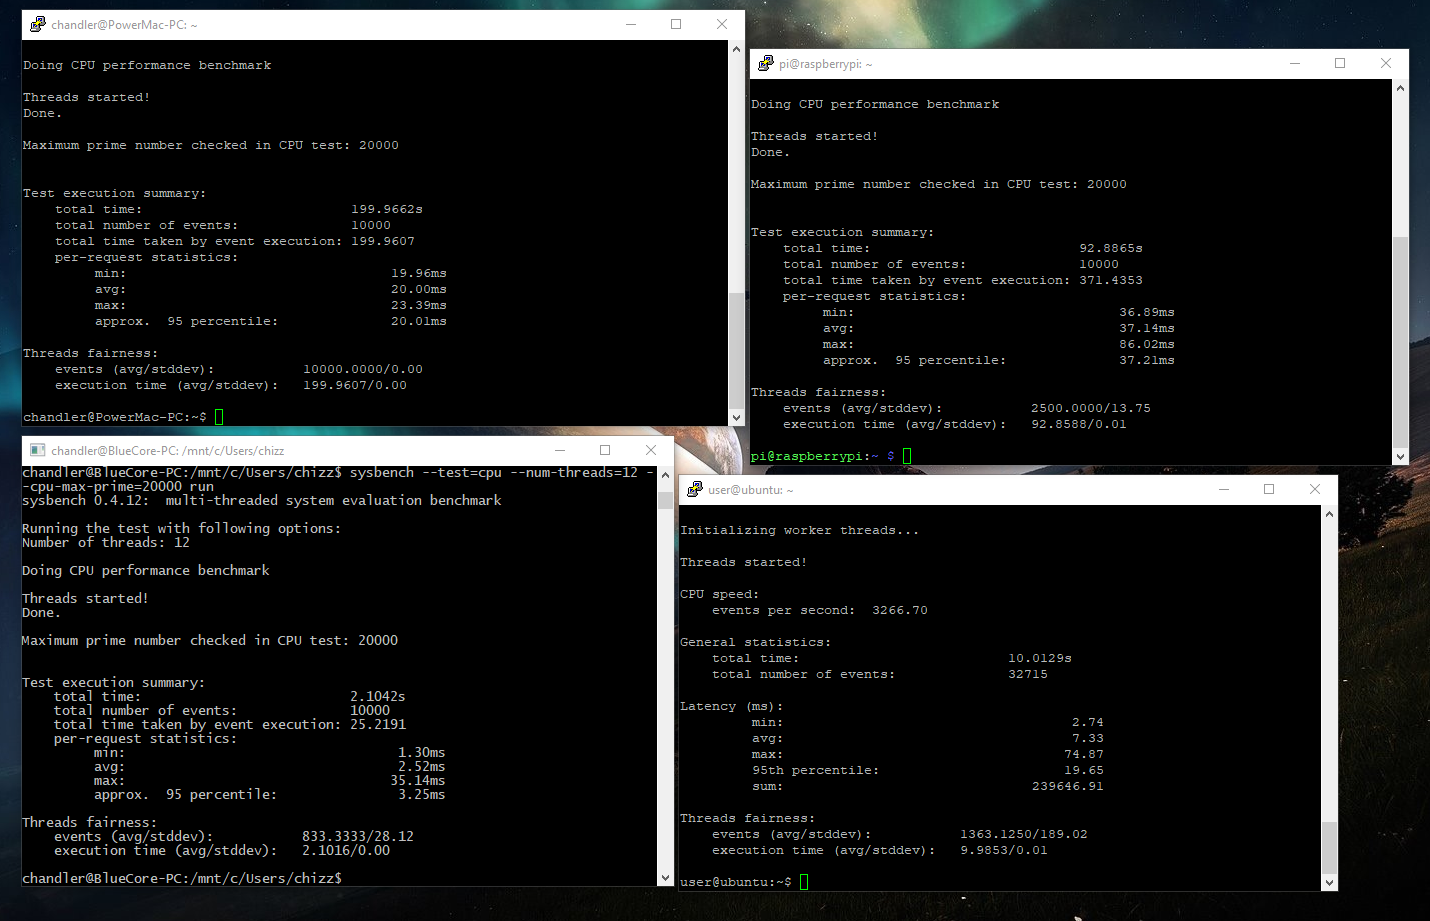Screen dimensions: 1430x921
Task: Maximize the BlueCore-PC terminal window
Action: [x=605, y=450]
